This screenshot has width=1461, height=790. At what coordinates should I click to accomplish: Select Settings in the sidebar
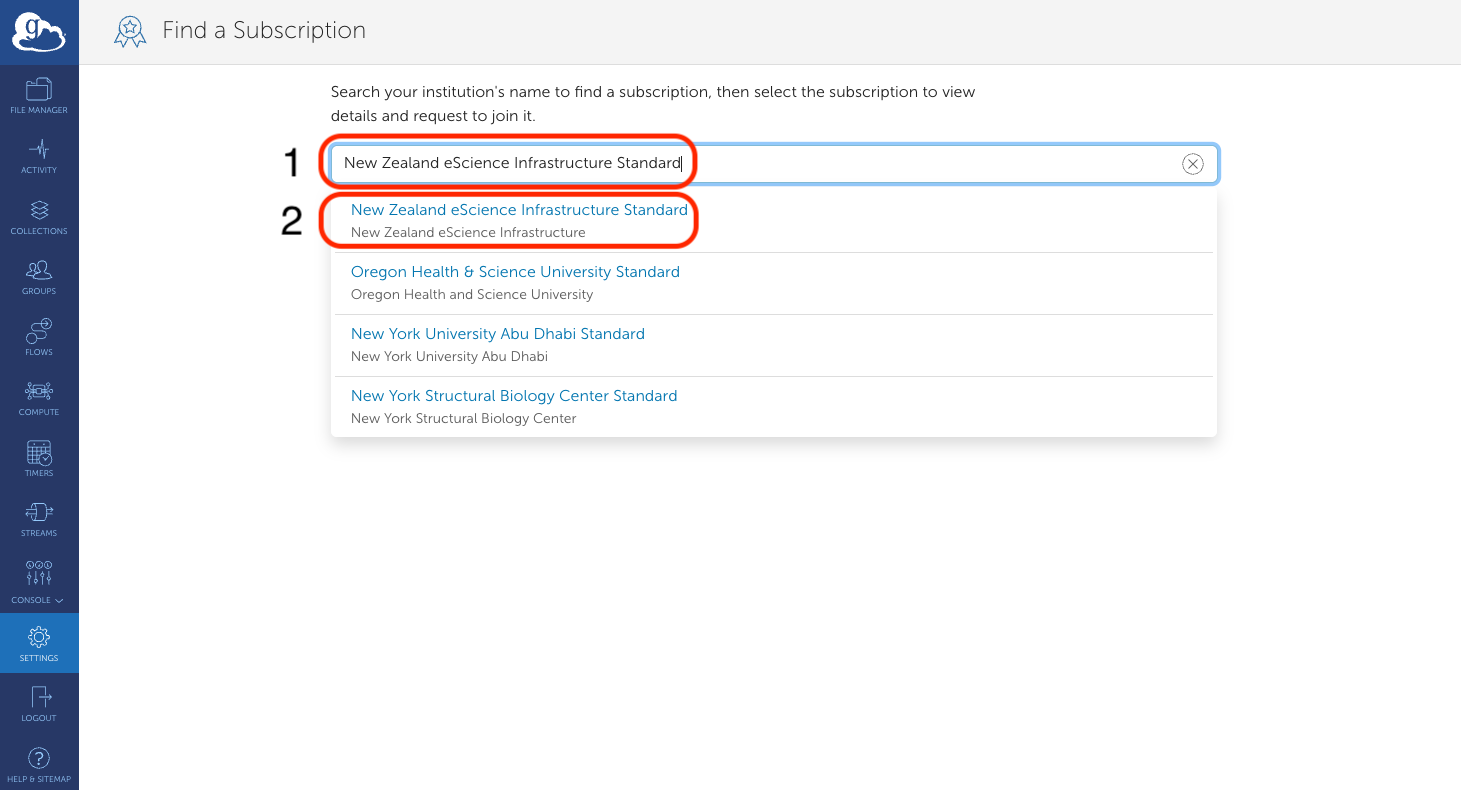pos(39,643)
